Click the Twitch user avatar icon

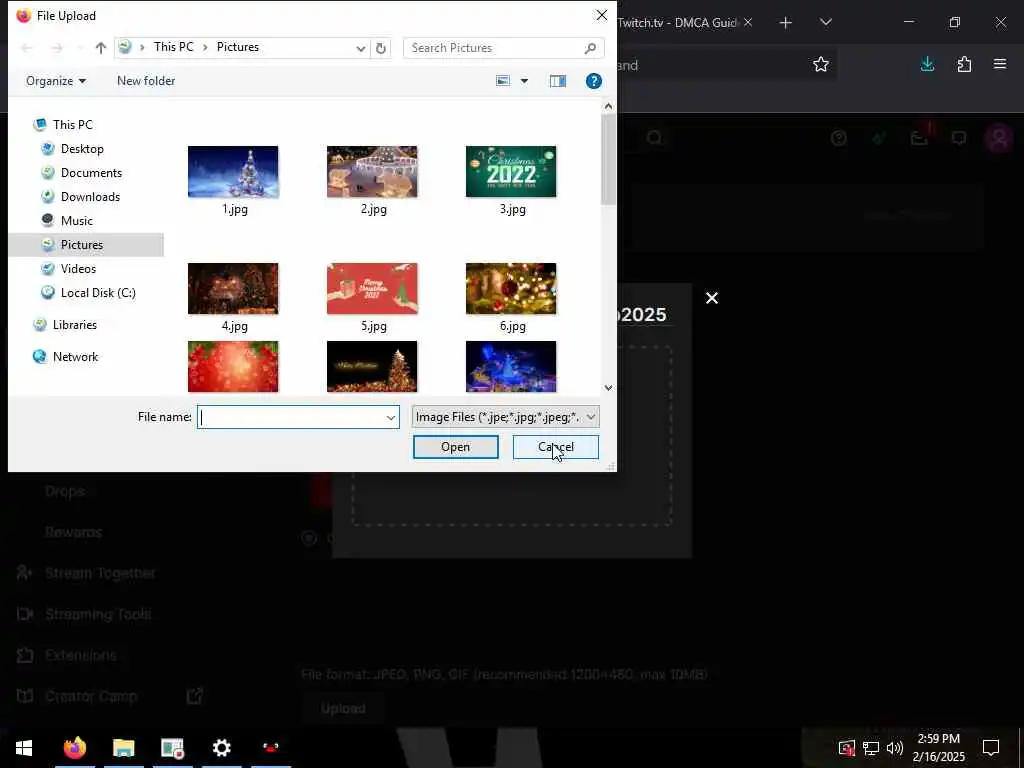click(999, 138)
